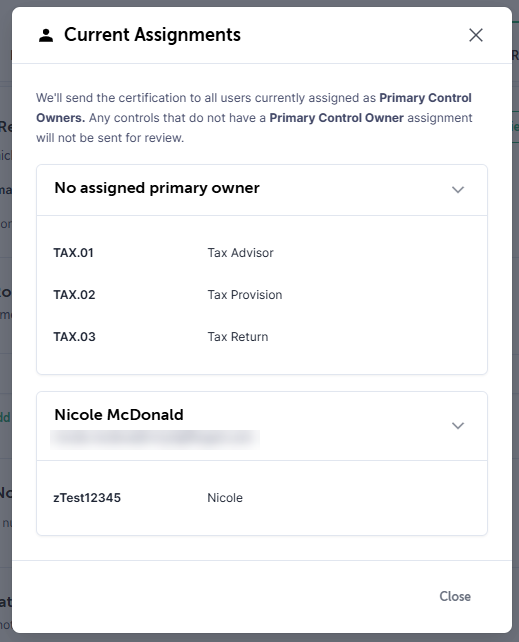Image resolution: width=519 pixels, height=642 pixels.
Task: Collapse the Nicole McDonald section chevron
Action: click(x=458, y=425)
